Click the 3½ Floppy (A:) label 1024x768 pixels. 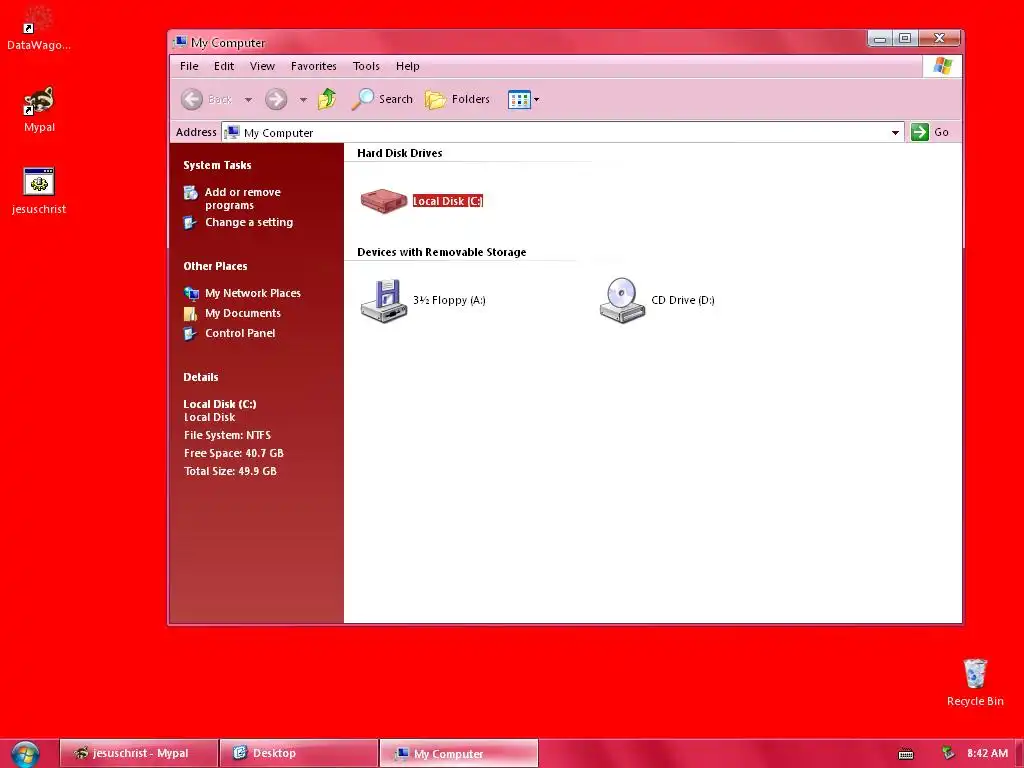tap(449, 300)
